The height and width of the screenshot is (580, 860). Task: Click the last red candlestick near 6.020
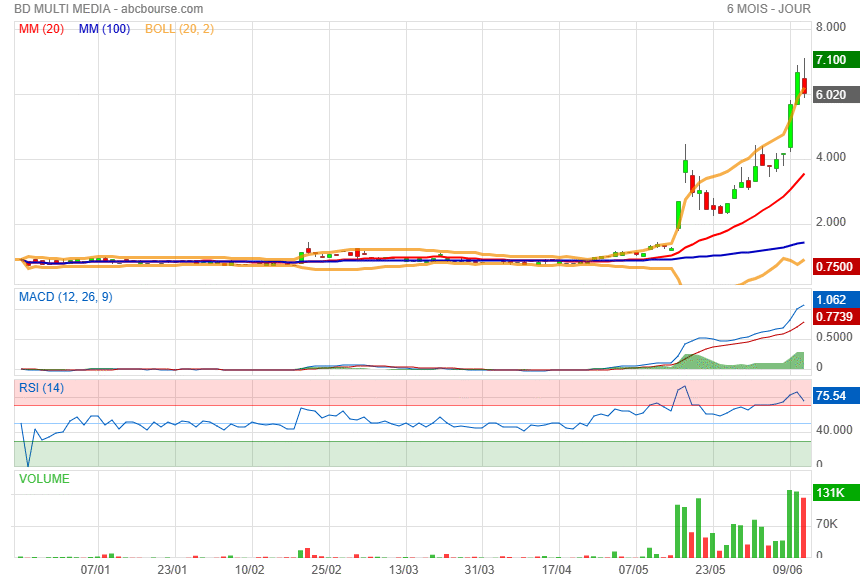tap(804, 85)
